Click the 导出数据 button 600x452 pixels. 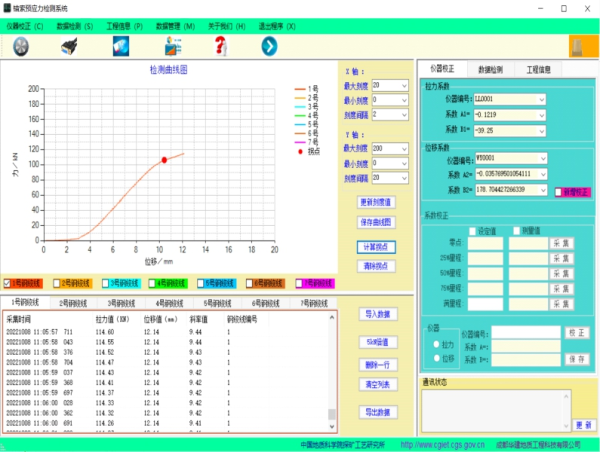pos(378,412)
